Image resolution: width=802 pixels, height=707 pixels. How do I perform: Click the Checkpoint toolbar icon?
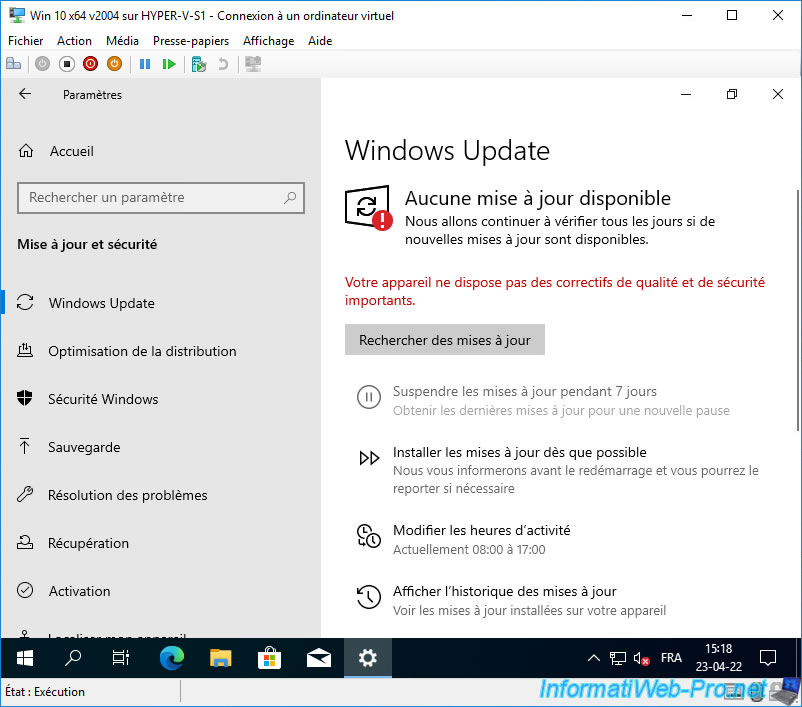pos(198,64)
